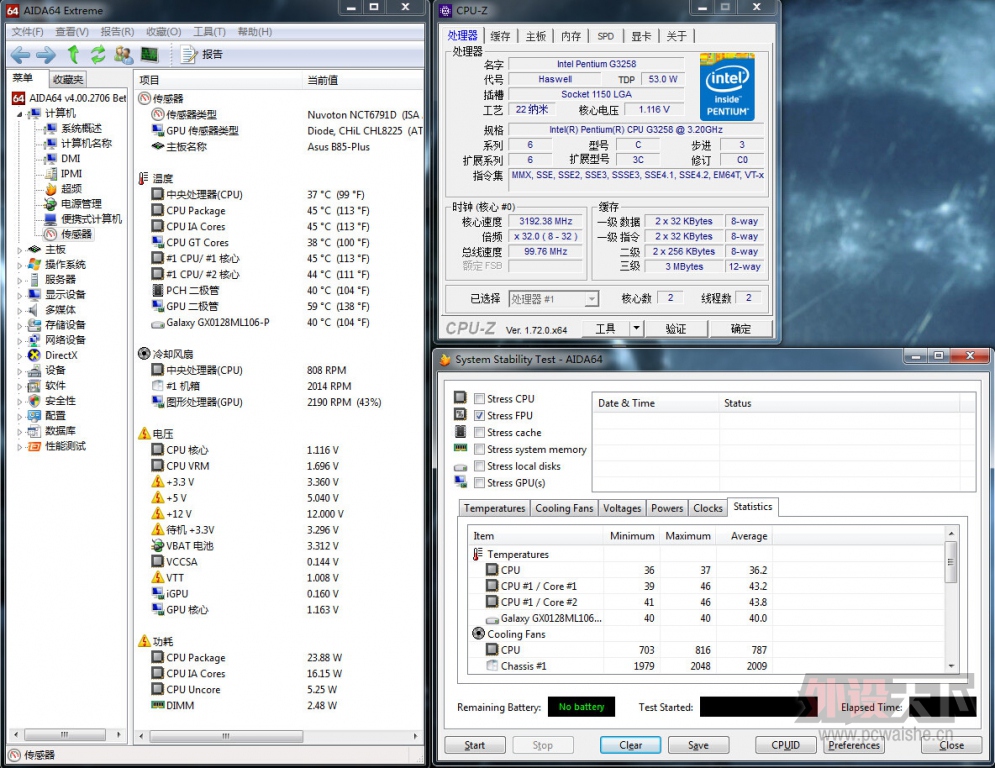
Task: Open the 文件(F) menu in AIDA64
Action: (27, 32)
